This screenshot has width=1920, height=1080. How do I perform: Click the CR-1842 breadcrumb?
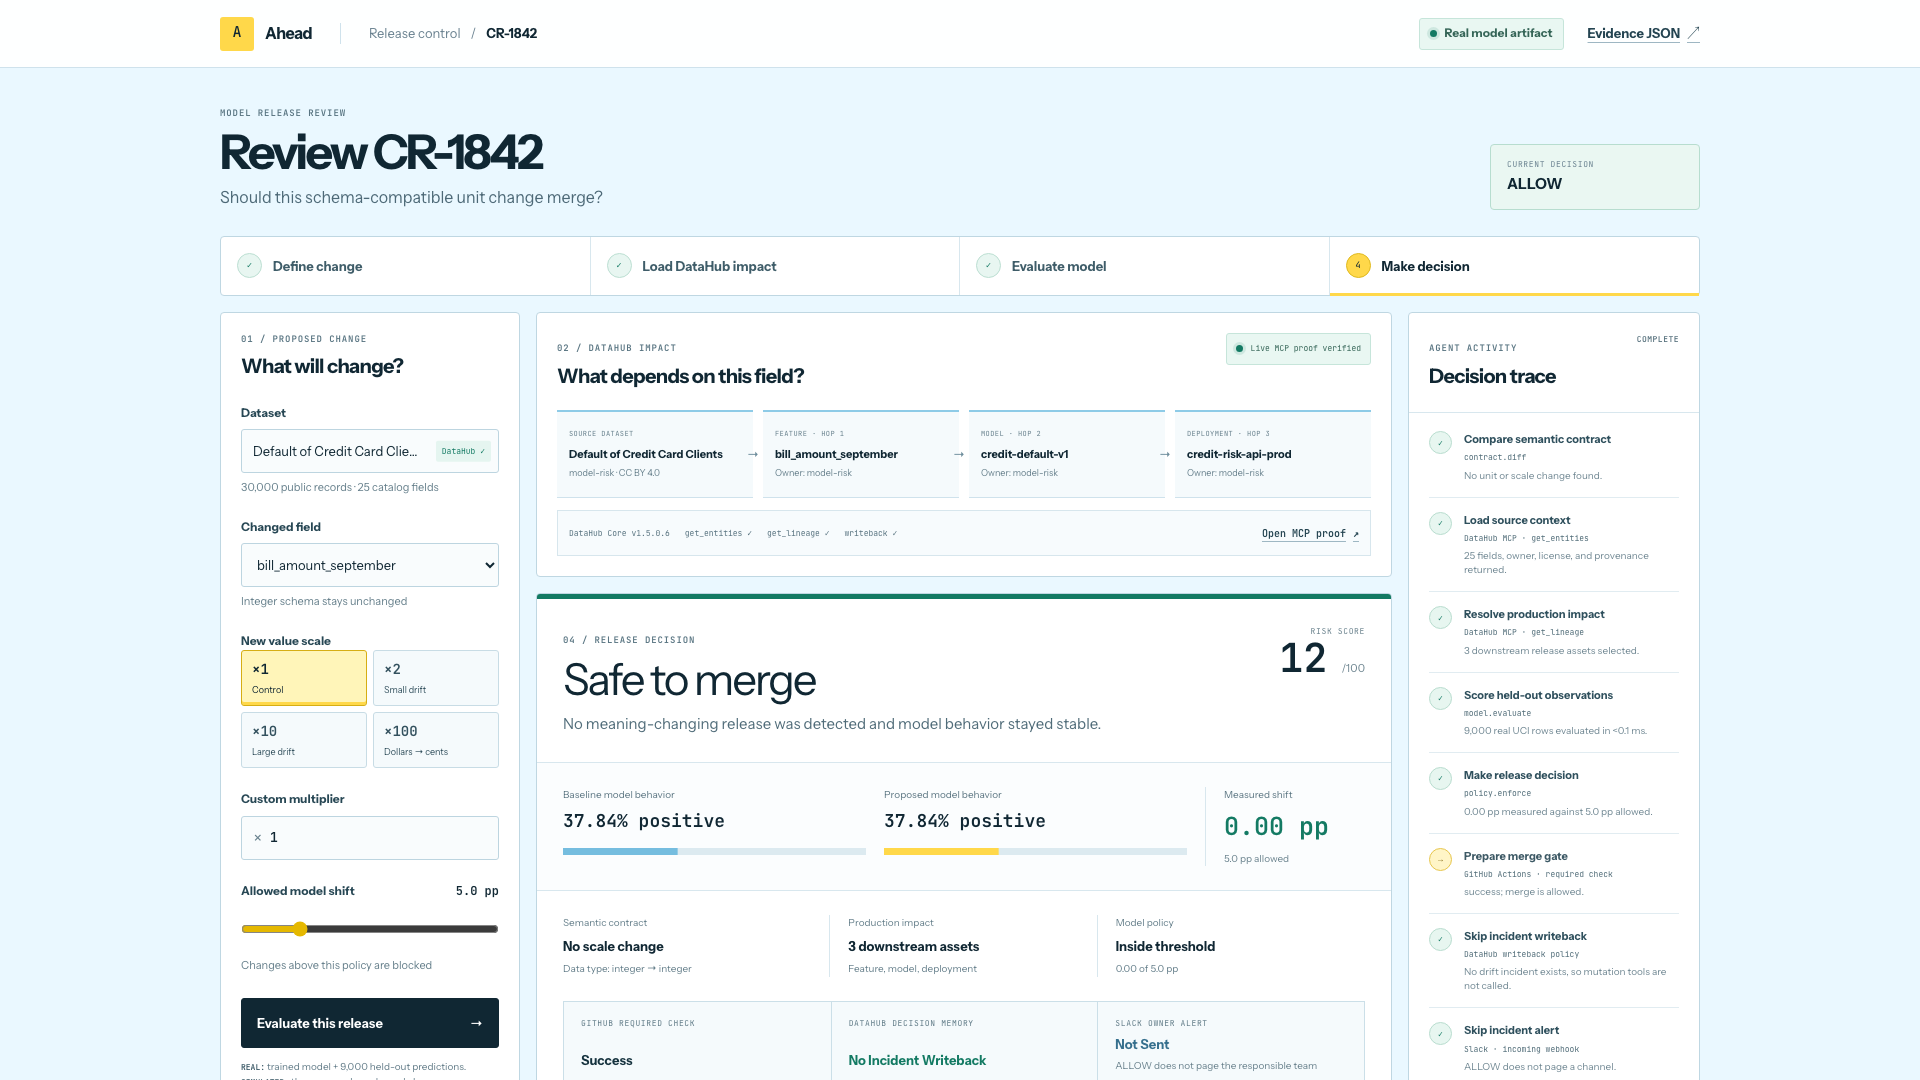(x=511, y=33)
